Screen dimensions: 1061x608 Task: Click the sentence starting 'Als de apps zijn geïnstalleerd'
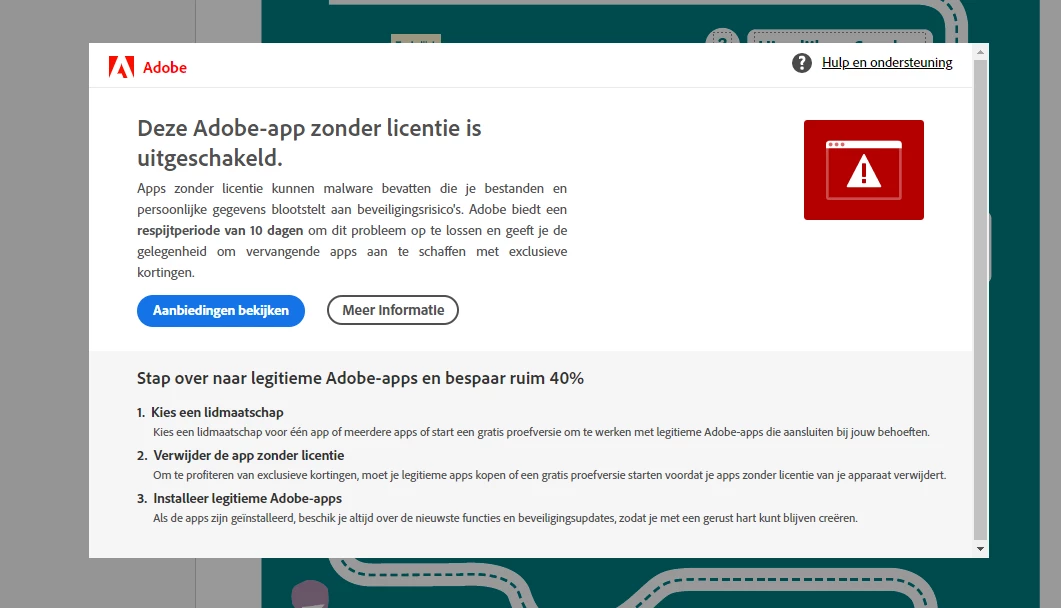point(505,518)
